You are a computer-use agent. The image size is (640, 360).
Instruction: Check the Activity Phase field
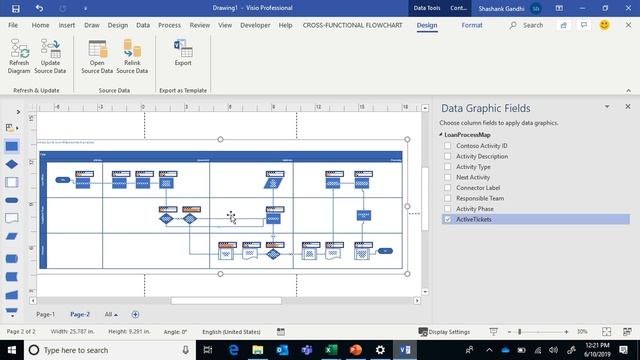pos(448,209)
